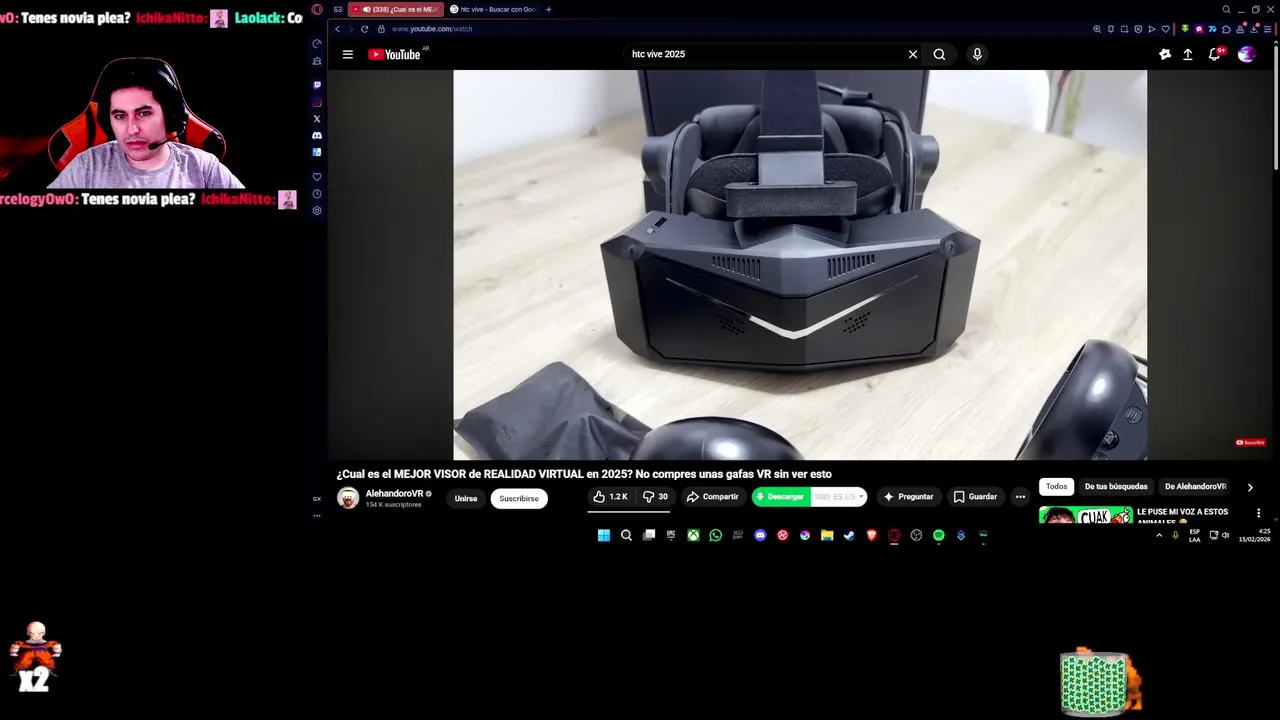The height and width of the screenshot is (720, 1280).
Task: Open download quality dropdown arrow
Action: 861,497
